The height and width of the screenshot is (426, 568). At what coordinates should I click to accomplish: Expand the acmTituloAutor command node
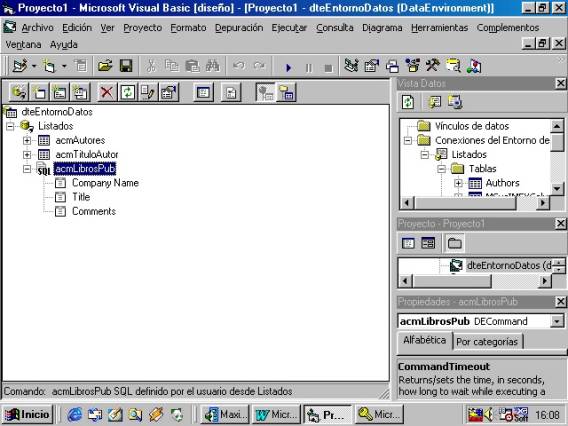pos(27,155)
